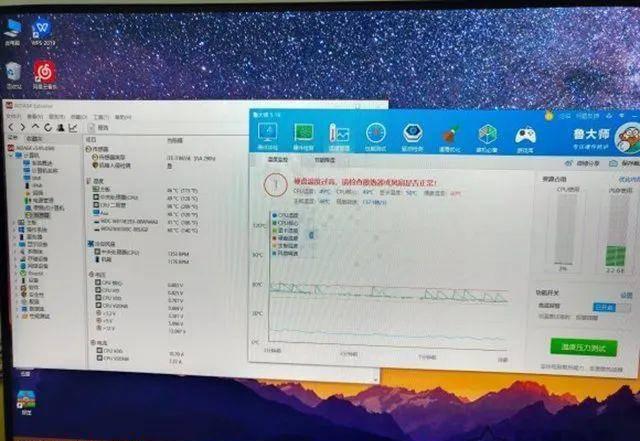Image resolution: width=640 pixels, height=441 pixels.
Task: Expand the 主板 tree node in AIDA64
Action: click(14, 223)
